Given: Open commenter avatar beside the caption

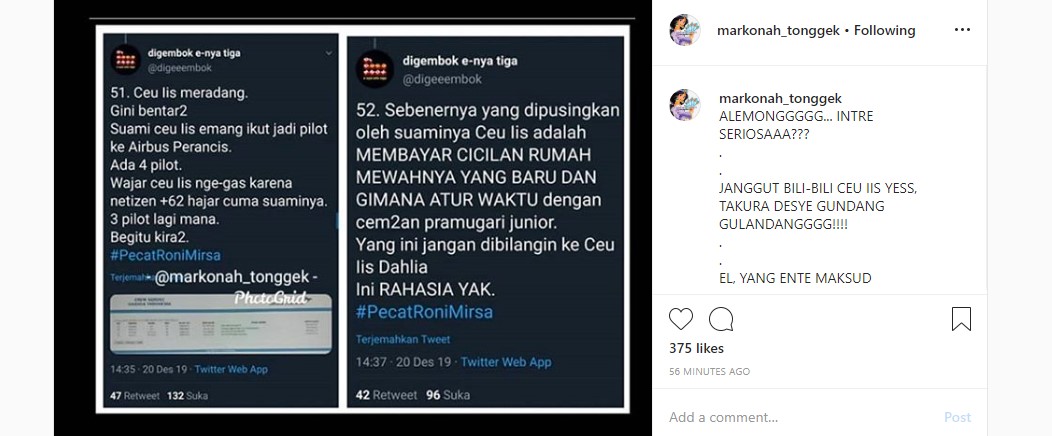Looking at the screenshot, I should pyautogui.click(x=685, y=105).
